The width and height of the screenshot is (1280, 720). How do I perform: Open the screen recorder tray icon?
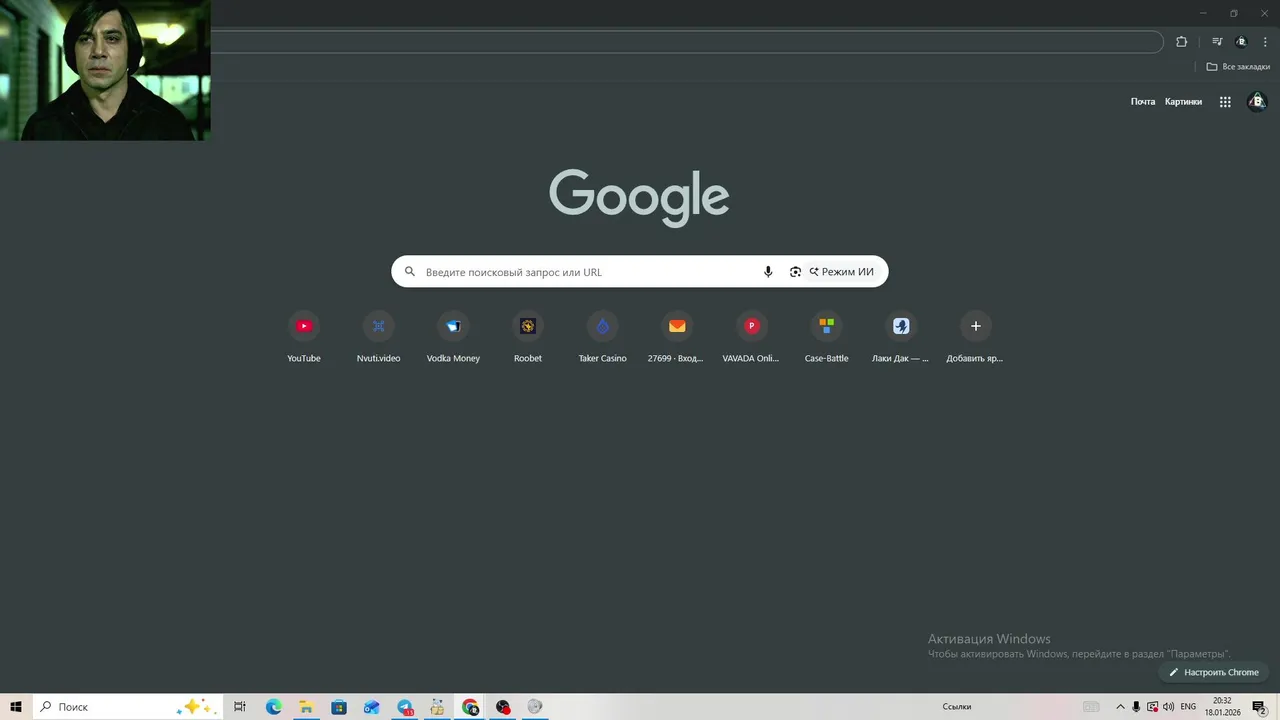(1152, 707)
